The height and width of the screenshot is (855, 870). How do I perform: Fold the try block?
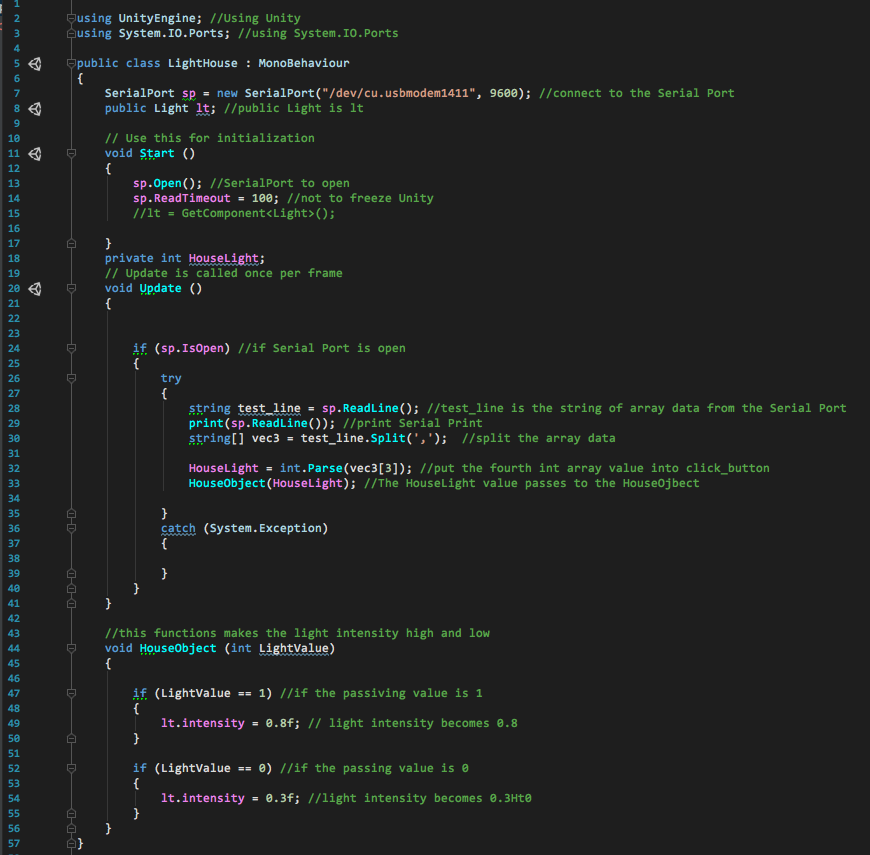pos(71,378)
